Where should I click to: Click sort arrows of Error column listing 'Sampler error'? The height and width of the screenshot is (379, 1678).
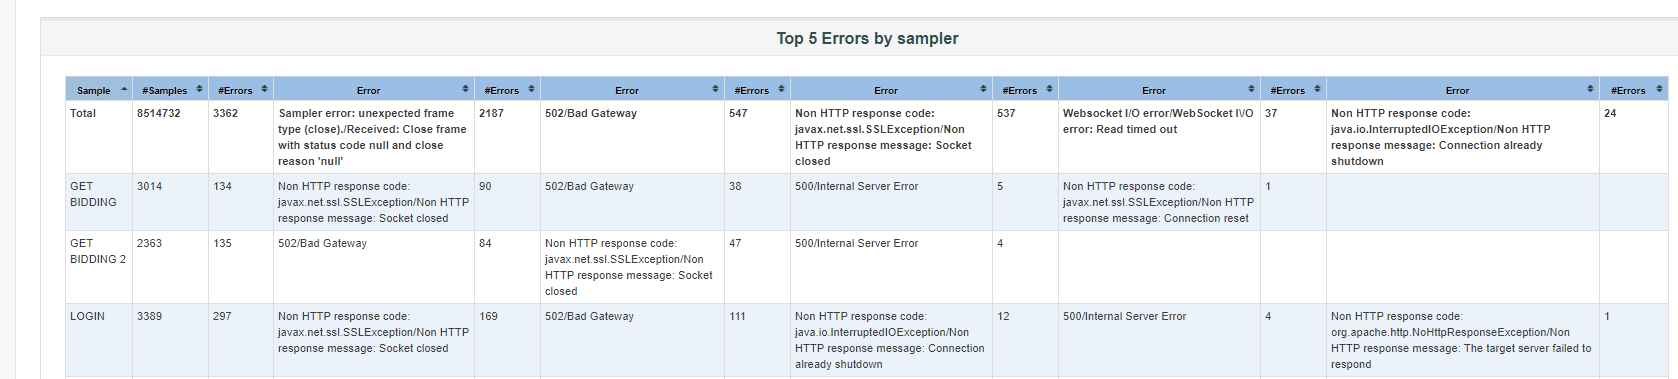click(x=465, y=89)
